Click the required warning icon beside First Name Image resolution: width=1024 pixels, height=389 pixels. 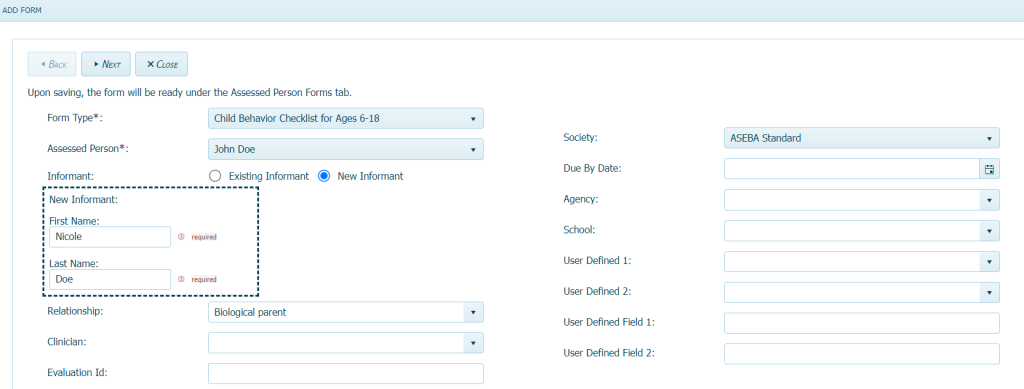tap(181, 237)
